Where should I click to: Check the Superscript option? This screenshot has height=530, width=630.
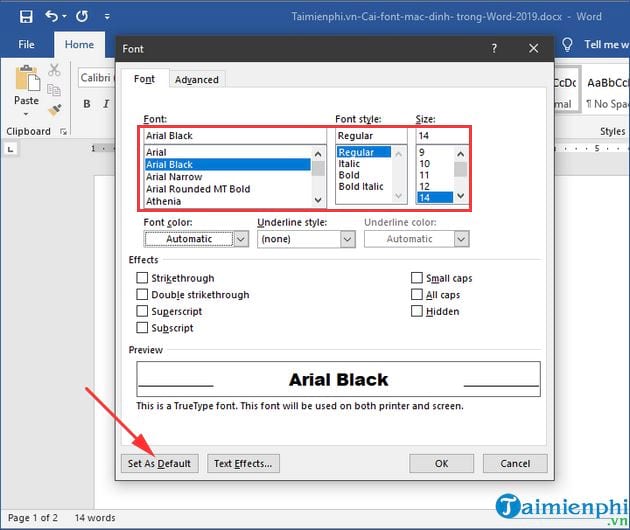click(142, 311)
